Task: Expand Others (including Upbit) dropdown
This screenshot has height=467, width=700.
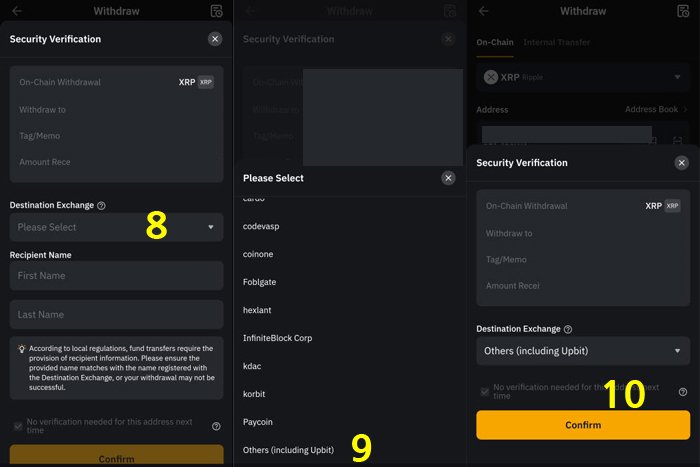Action: click(x=583, y=351)
